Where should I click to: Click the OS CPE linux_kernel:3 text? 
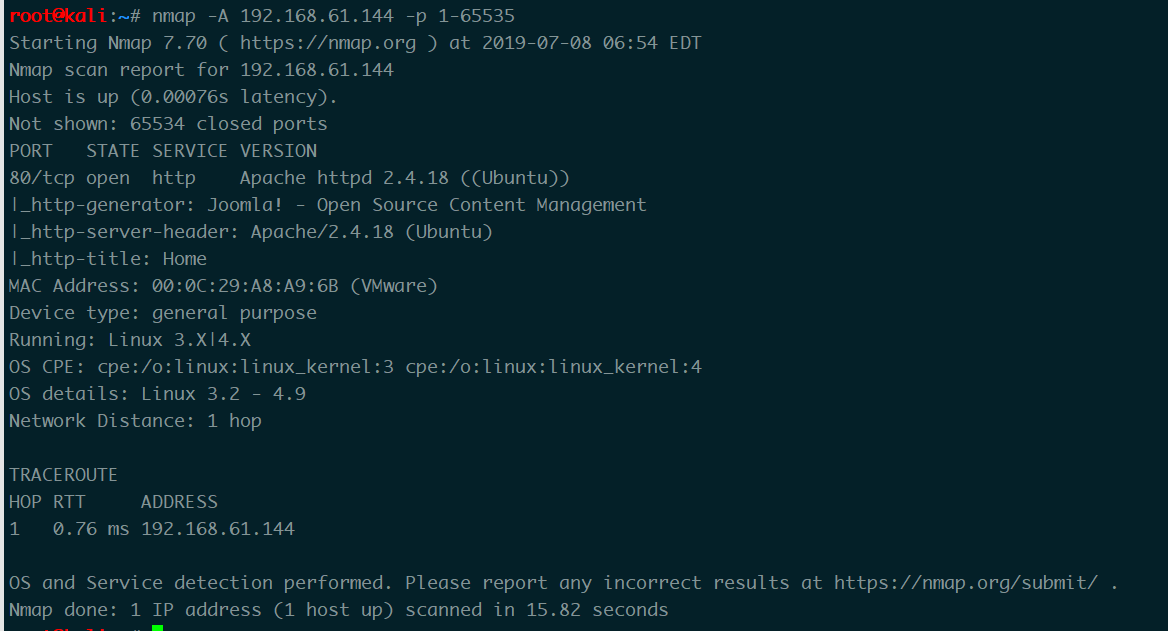pos(201,367)
